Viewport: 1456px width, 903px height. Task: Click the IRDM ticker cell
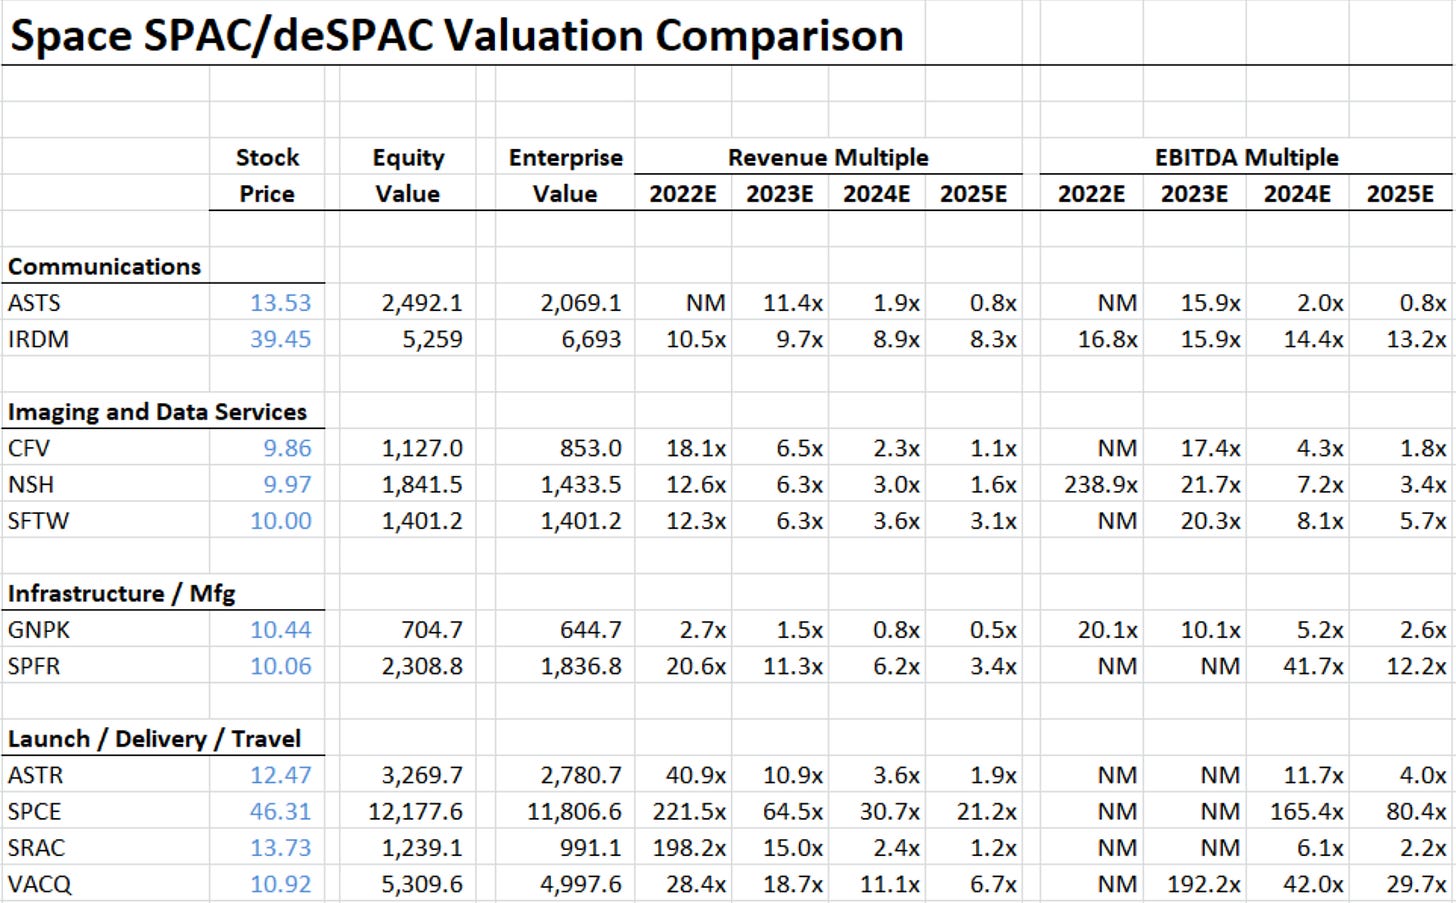[38, 339]
